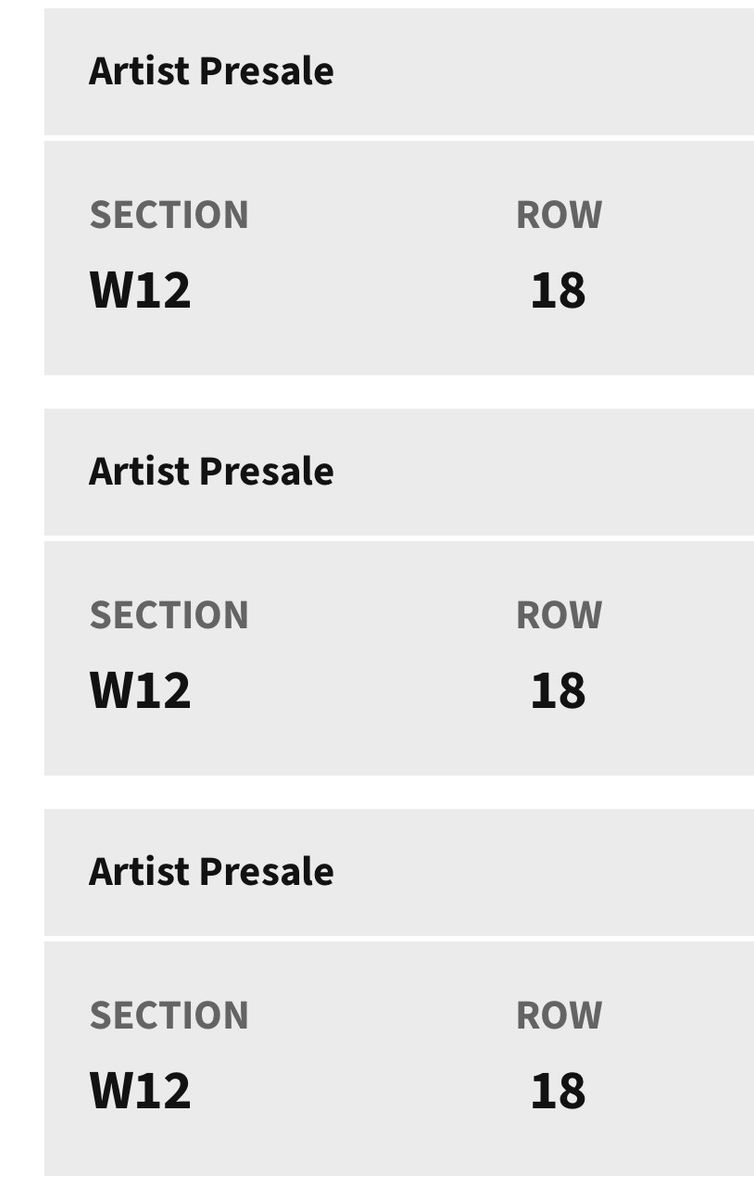754x1200 pixels.
Task: Click the ROW label on the top ticket
Action: pos(559,215)
